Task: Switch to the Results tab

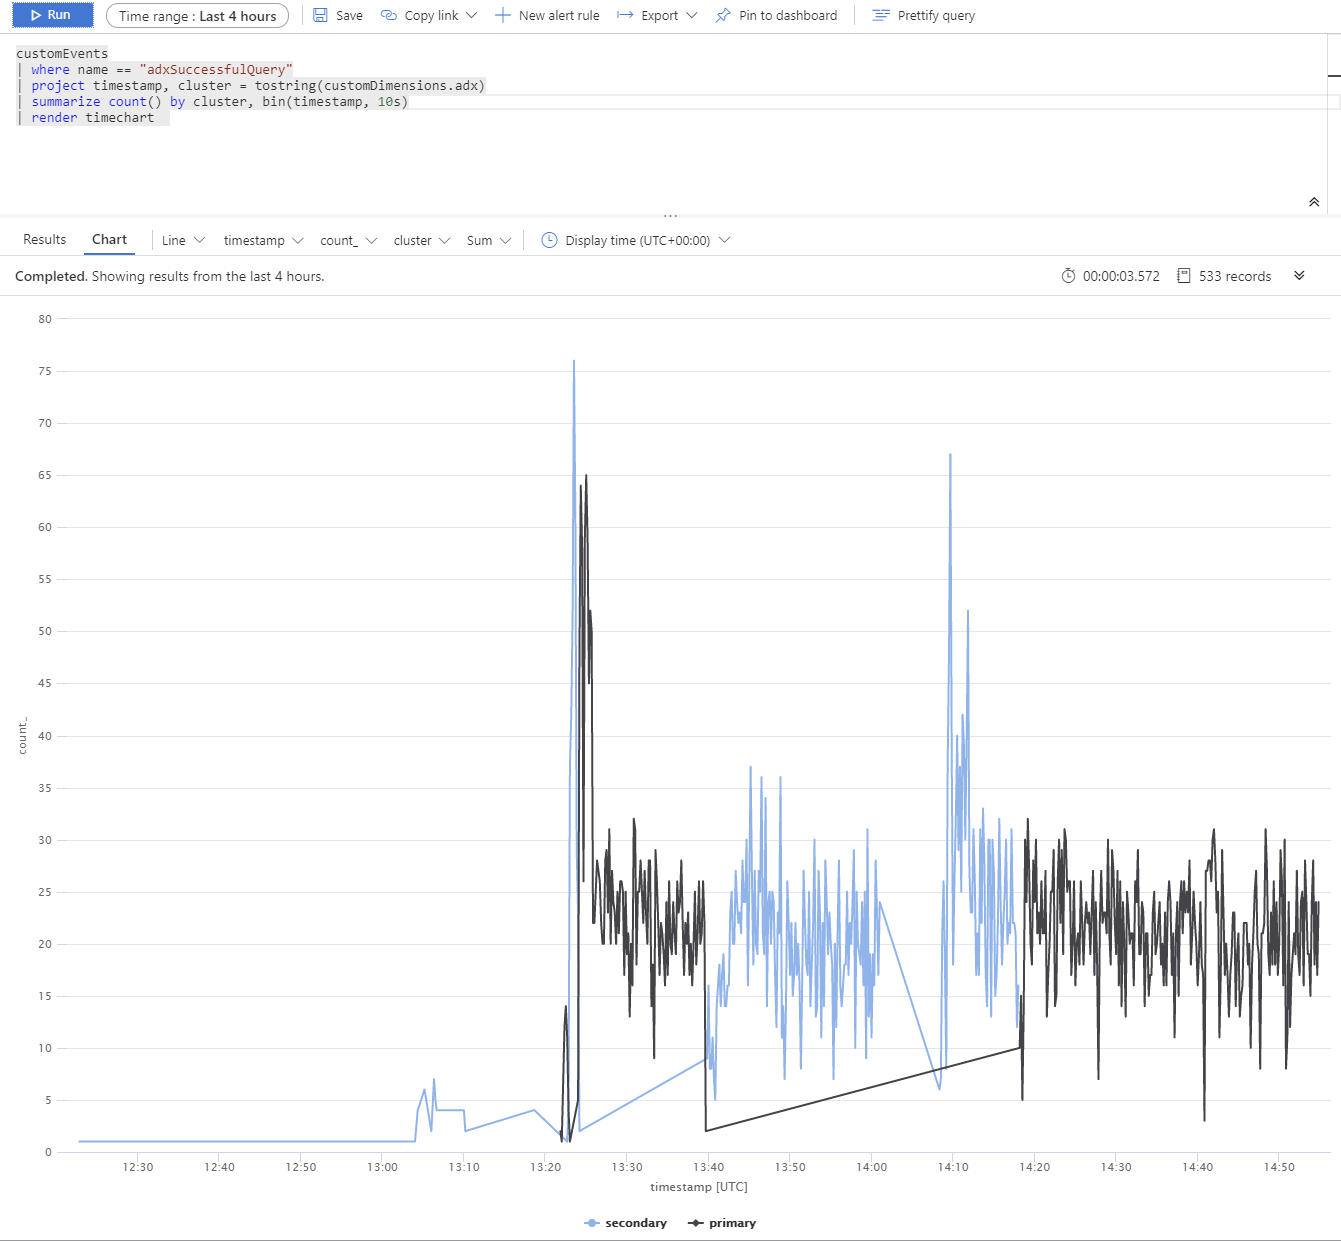Action: [x=45, y=240]
